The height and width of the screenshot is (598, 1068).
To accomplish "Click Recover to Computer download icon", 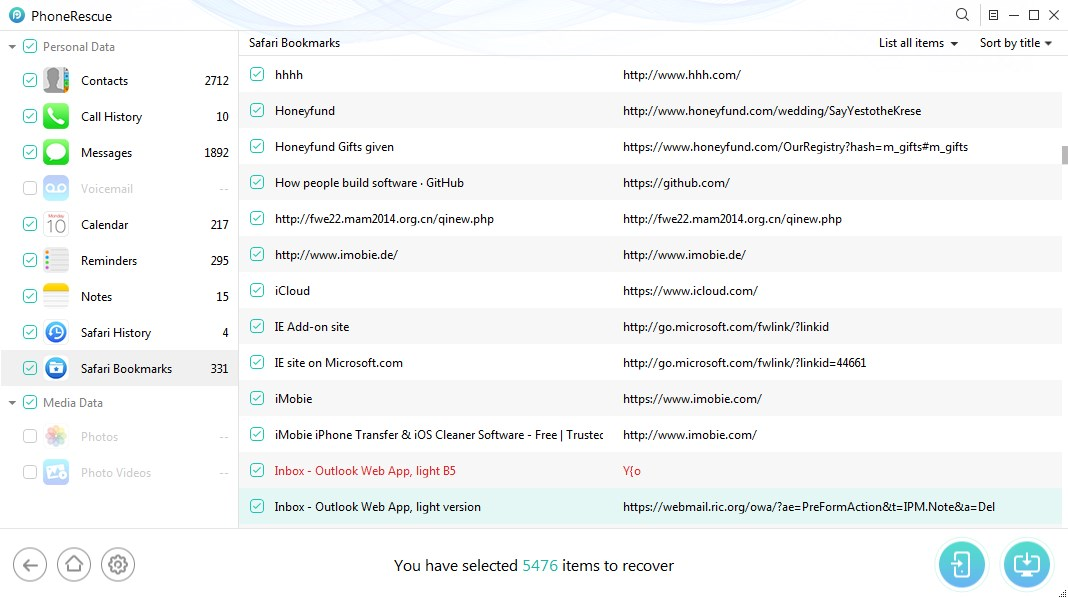I will [1026, 565].
